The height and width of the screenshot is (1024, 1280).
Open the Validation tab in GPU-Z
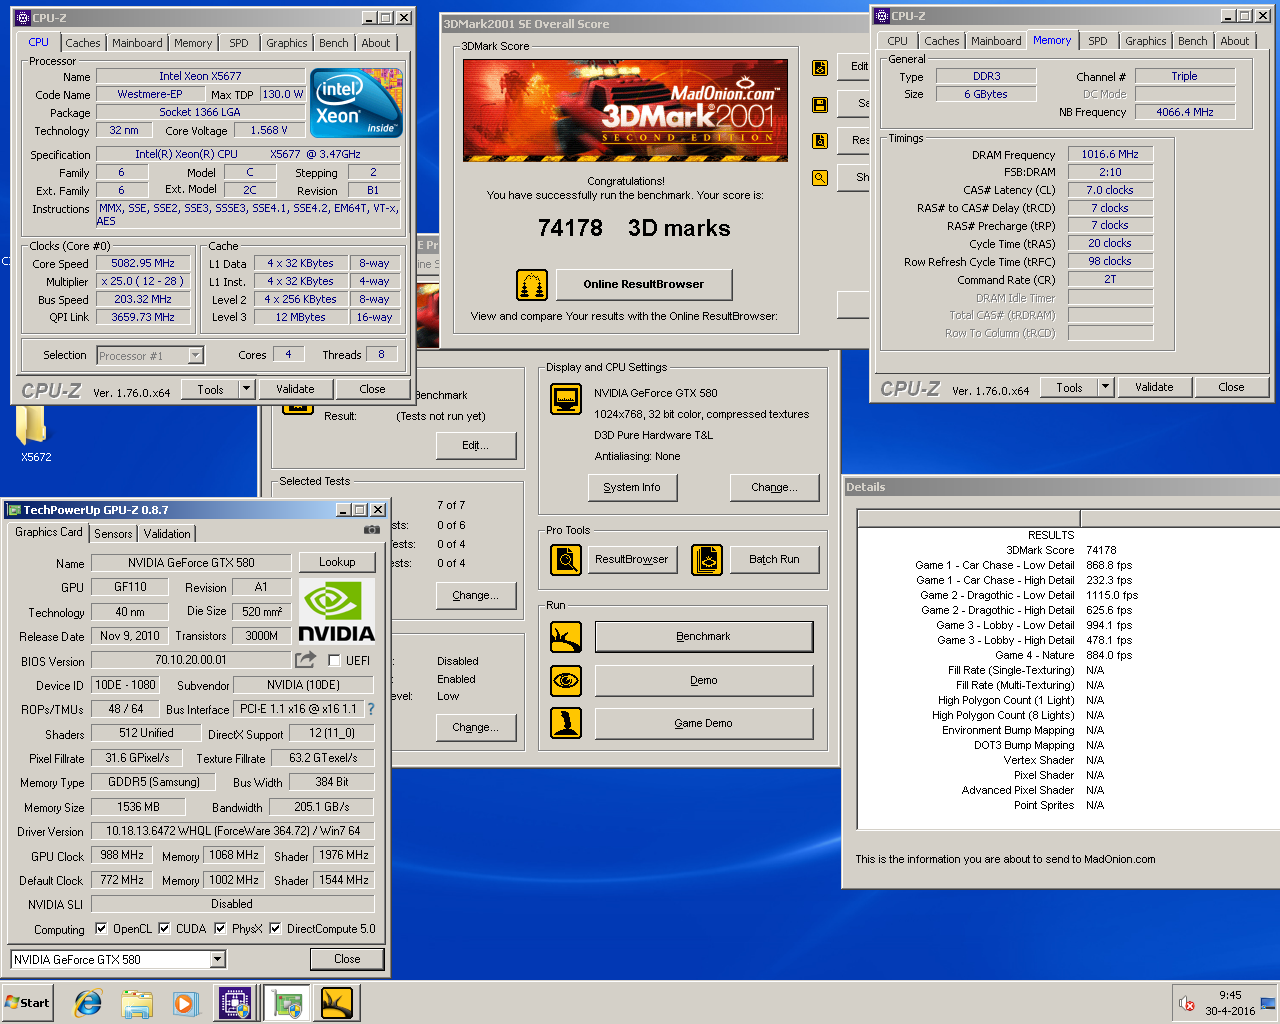point(167,534)
